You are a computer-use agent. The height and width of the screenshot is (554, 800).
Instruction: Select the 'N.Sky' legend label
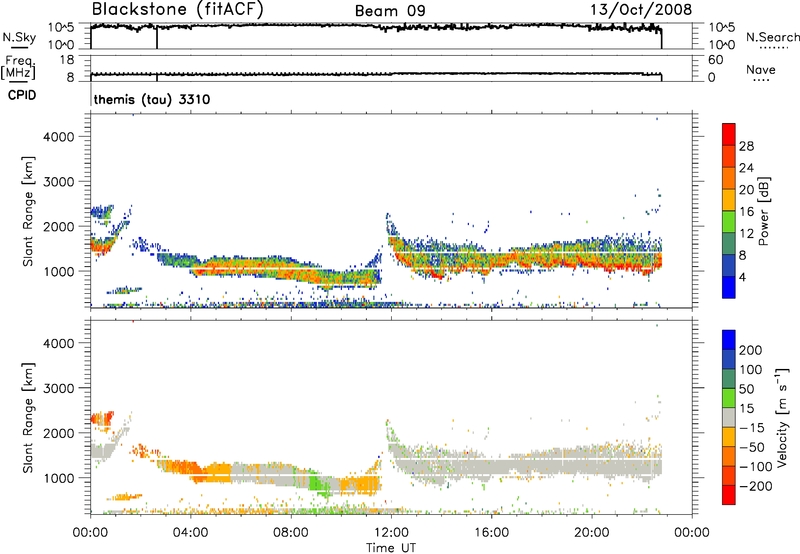pos(19,37)
